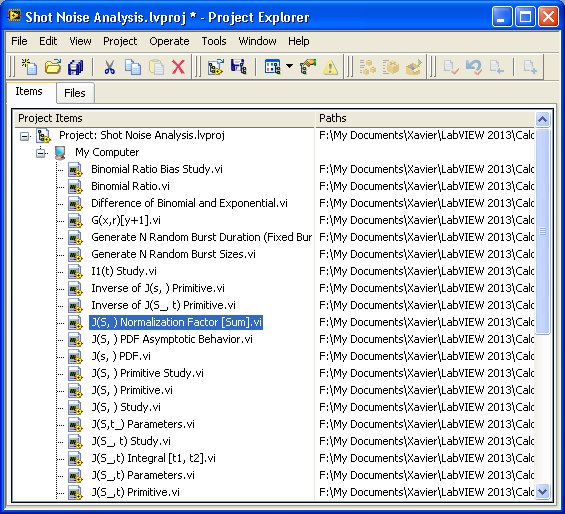Click the Resolve Conflicts warning icon
This screenshot has width=565, height=514.
point(330,67)
